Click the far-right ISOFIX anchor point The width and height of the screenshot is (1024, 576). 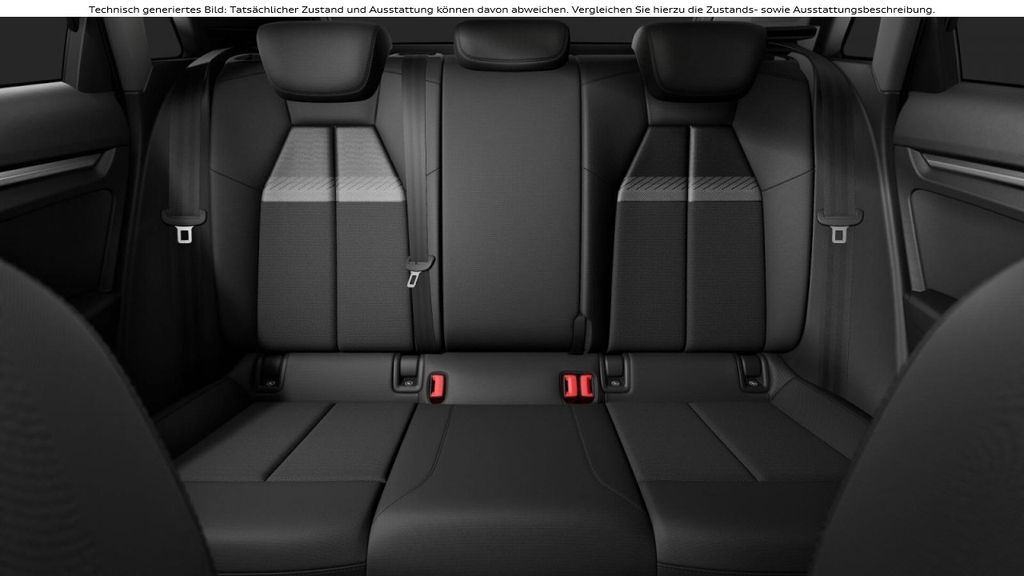(x=752, y=372)
